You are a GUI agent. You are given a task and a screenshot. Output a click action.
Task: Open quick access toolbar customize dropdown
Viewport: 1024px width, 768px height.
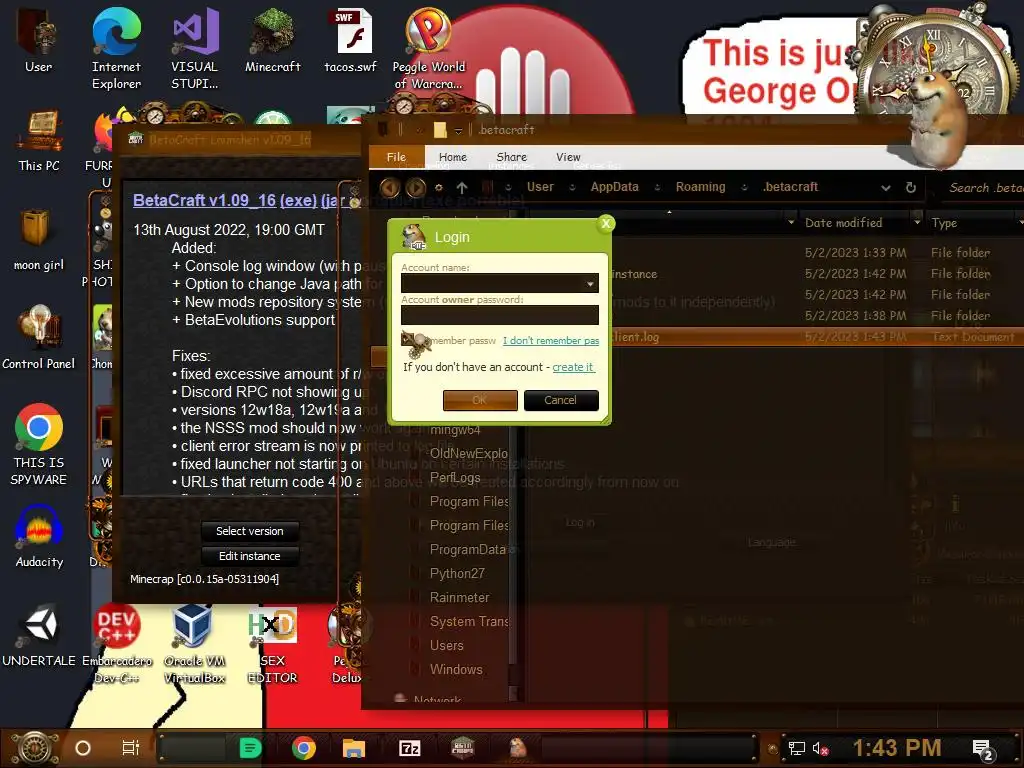[x=458, y=131]
